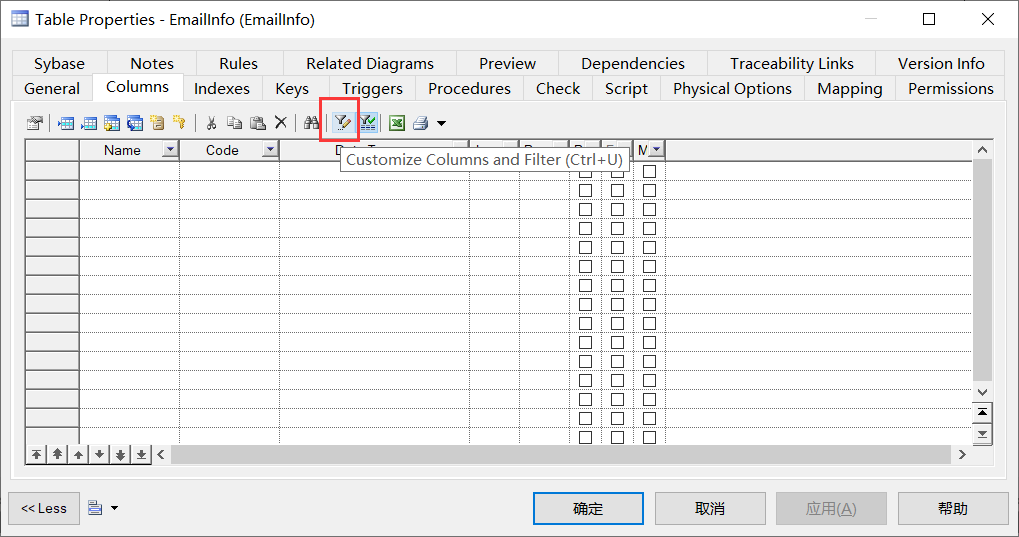Click the Copy icon in the toolbar

[x=234, y=122]
